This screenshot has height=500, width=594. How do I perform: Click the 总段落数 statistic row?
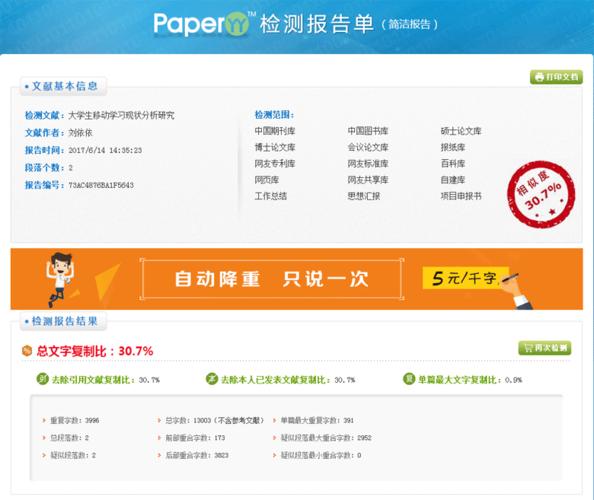pyautogui.click(x=66, y=438)
